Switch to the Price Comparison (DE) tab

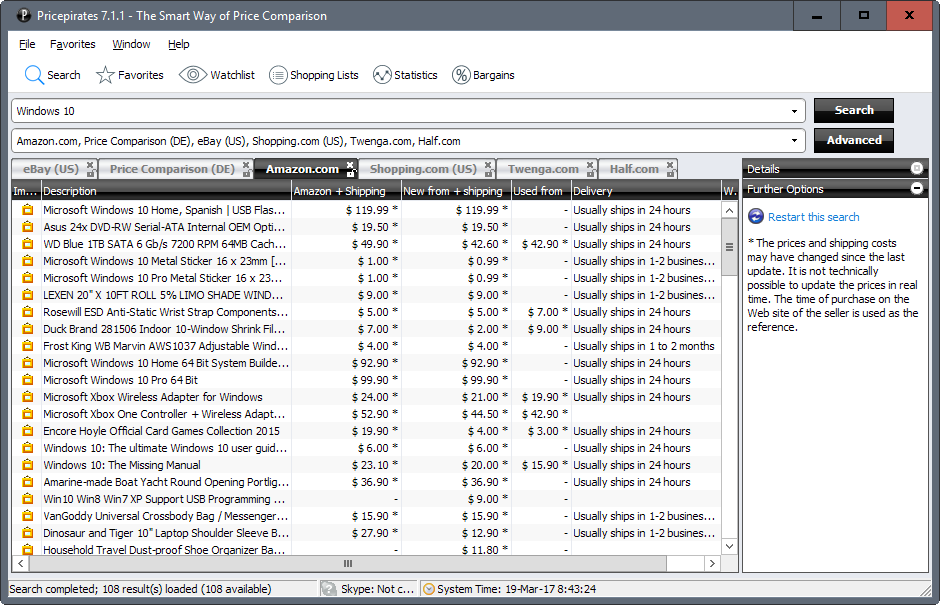(172, 169)
